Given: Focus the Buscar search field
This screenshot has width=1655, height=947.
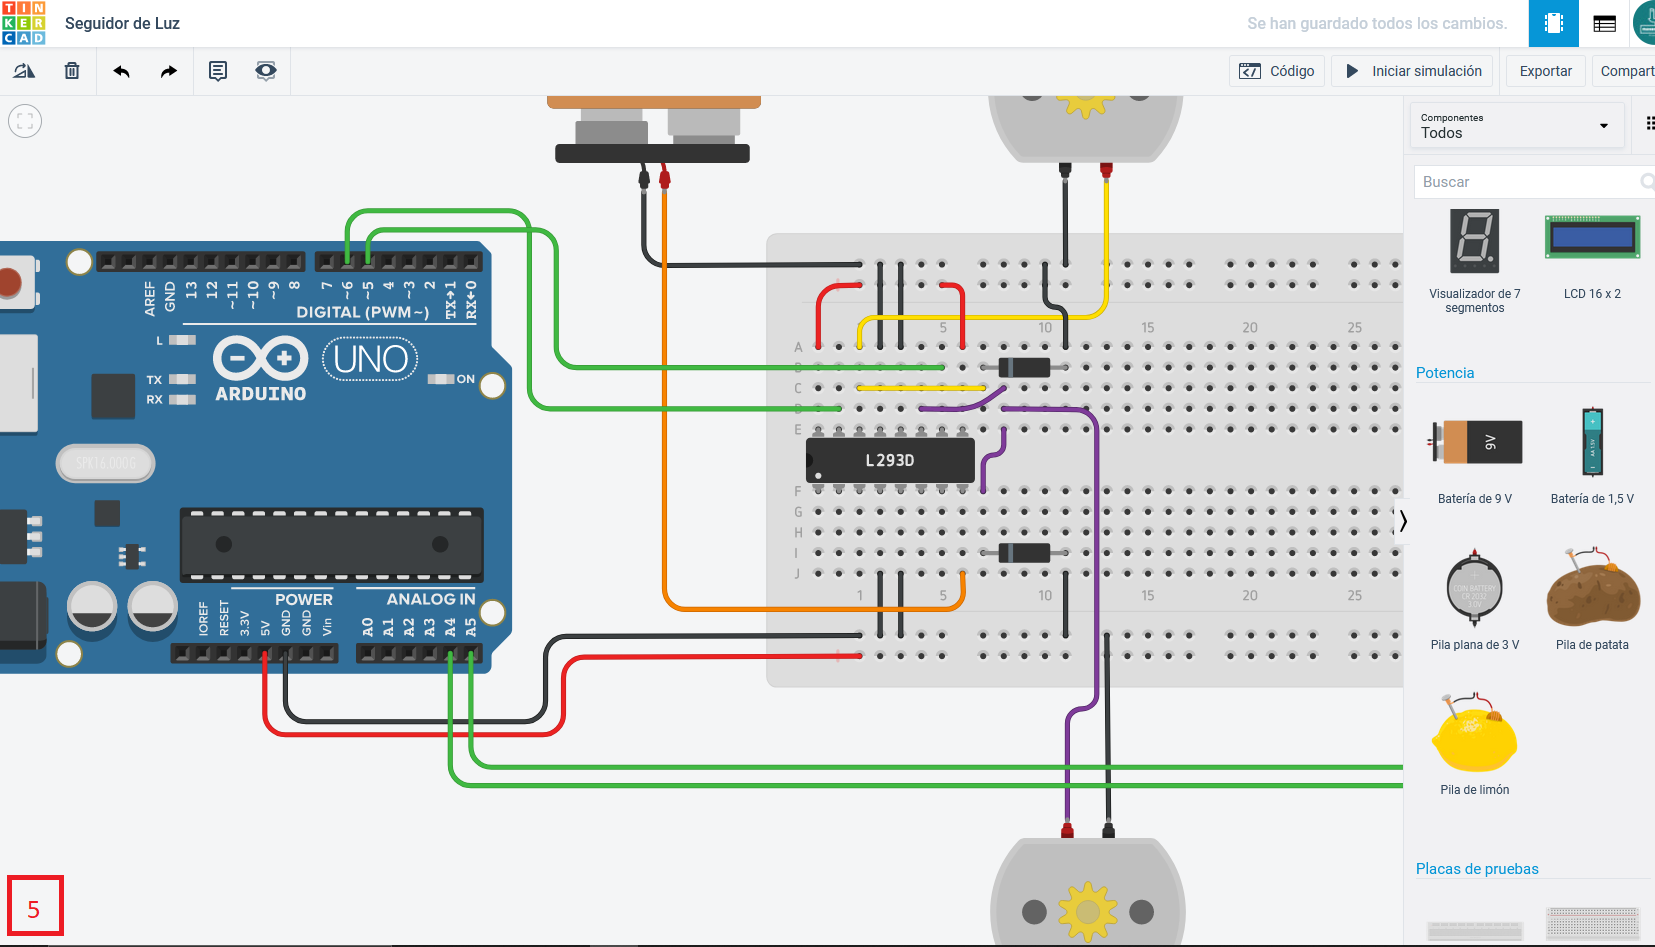Looking at the screenshot, I should [1535, 182].
